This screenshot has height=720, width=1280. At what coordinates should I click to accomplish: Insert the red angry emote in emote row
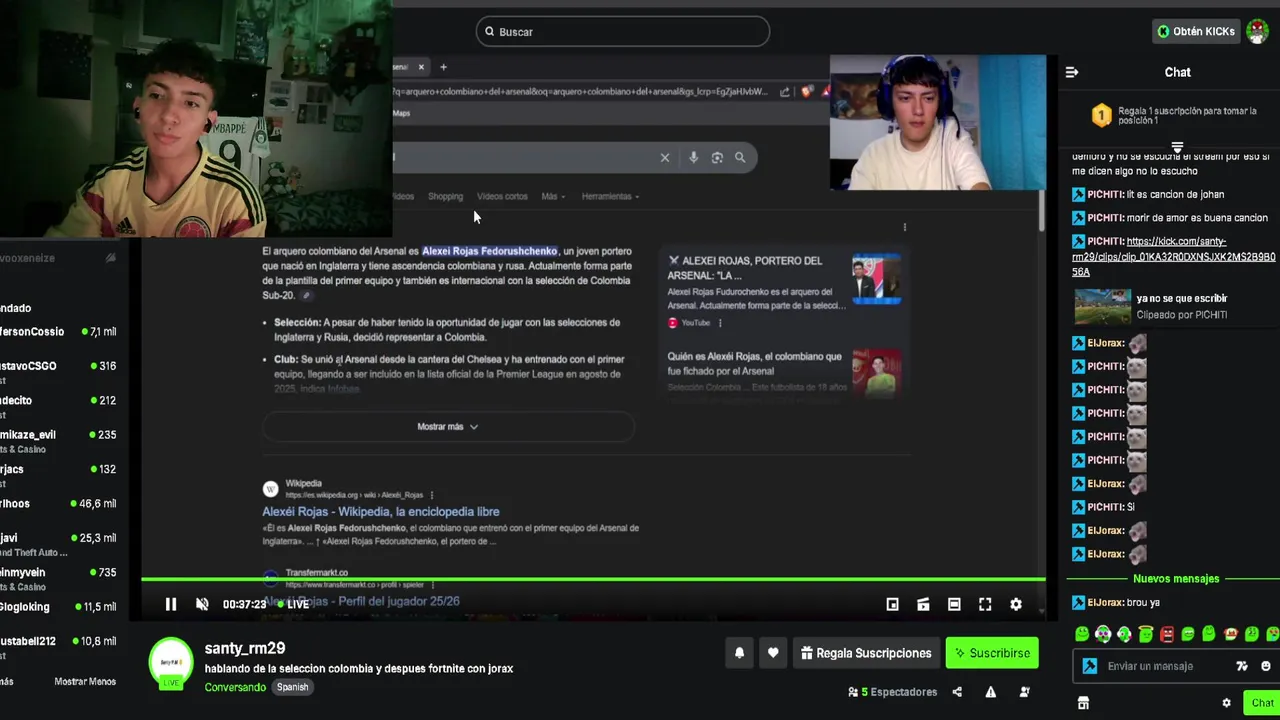[x=1167, y=634]
